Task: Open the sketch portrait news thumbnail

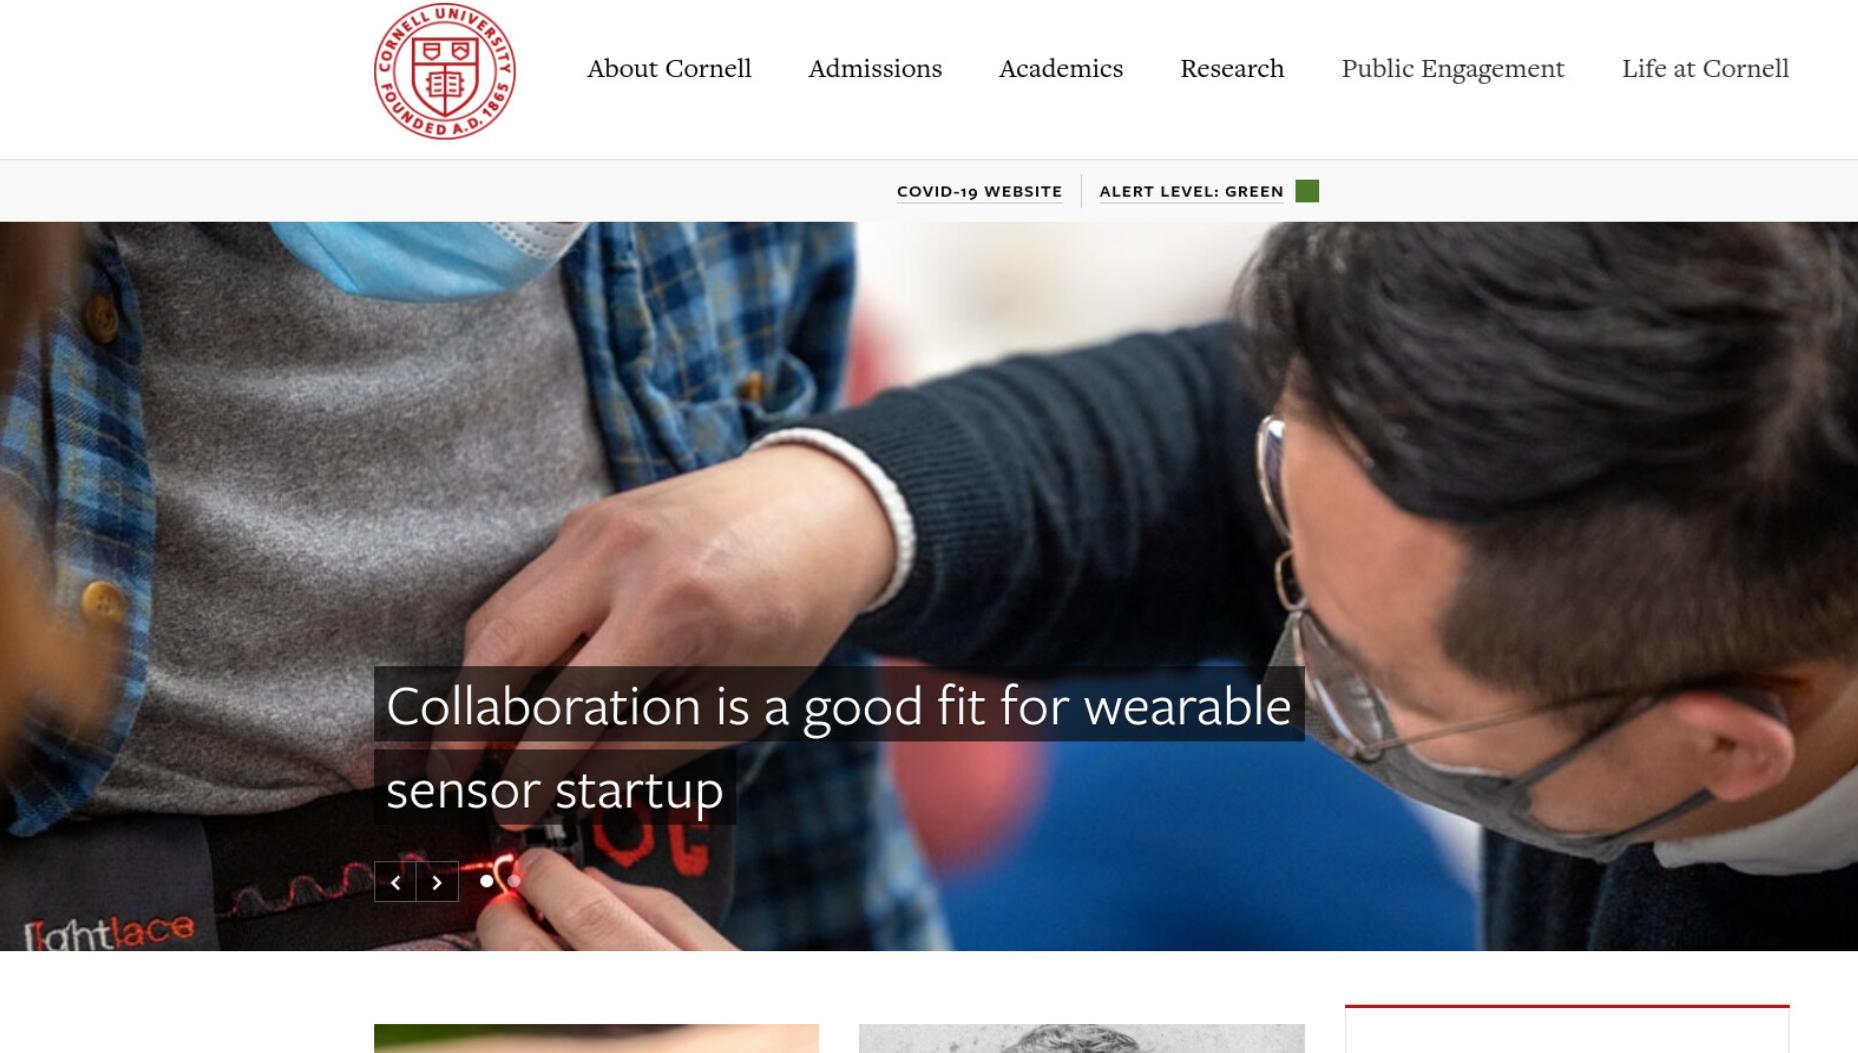Action: [1081, 1038]
